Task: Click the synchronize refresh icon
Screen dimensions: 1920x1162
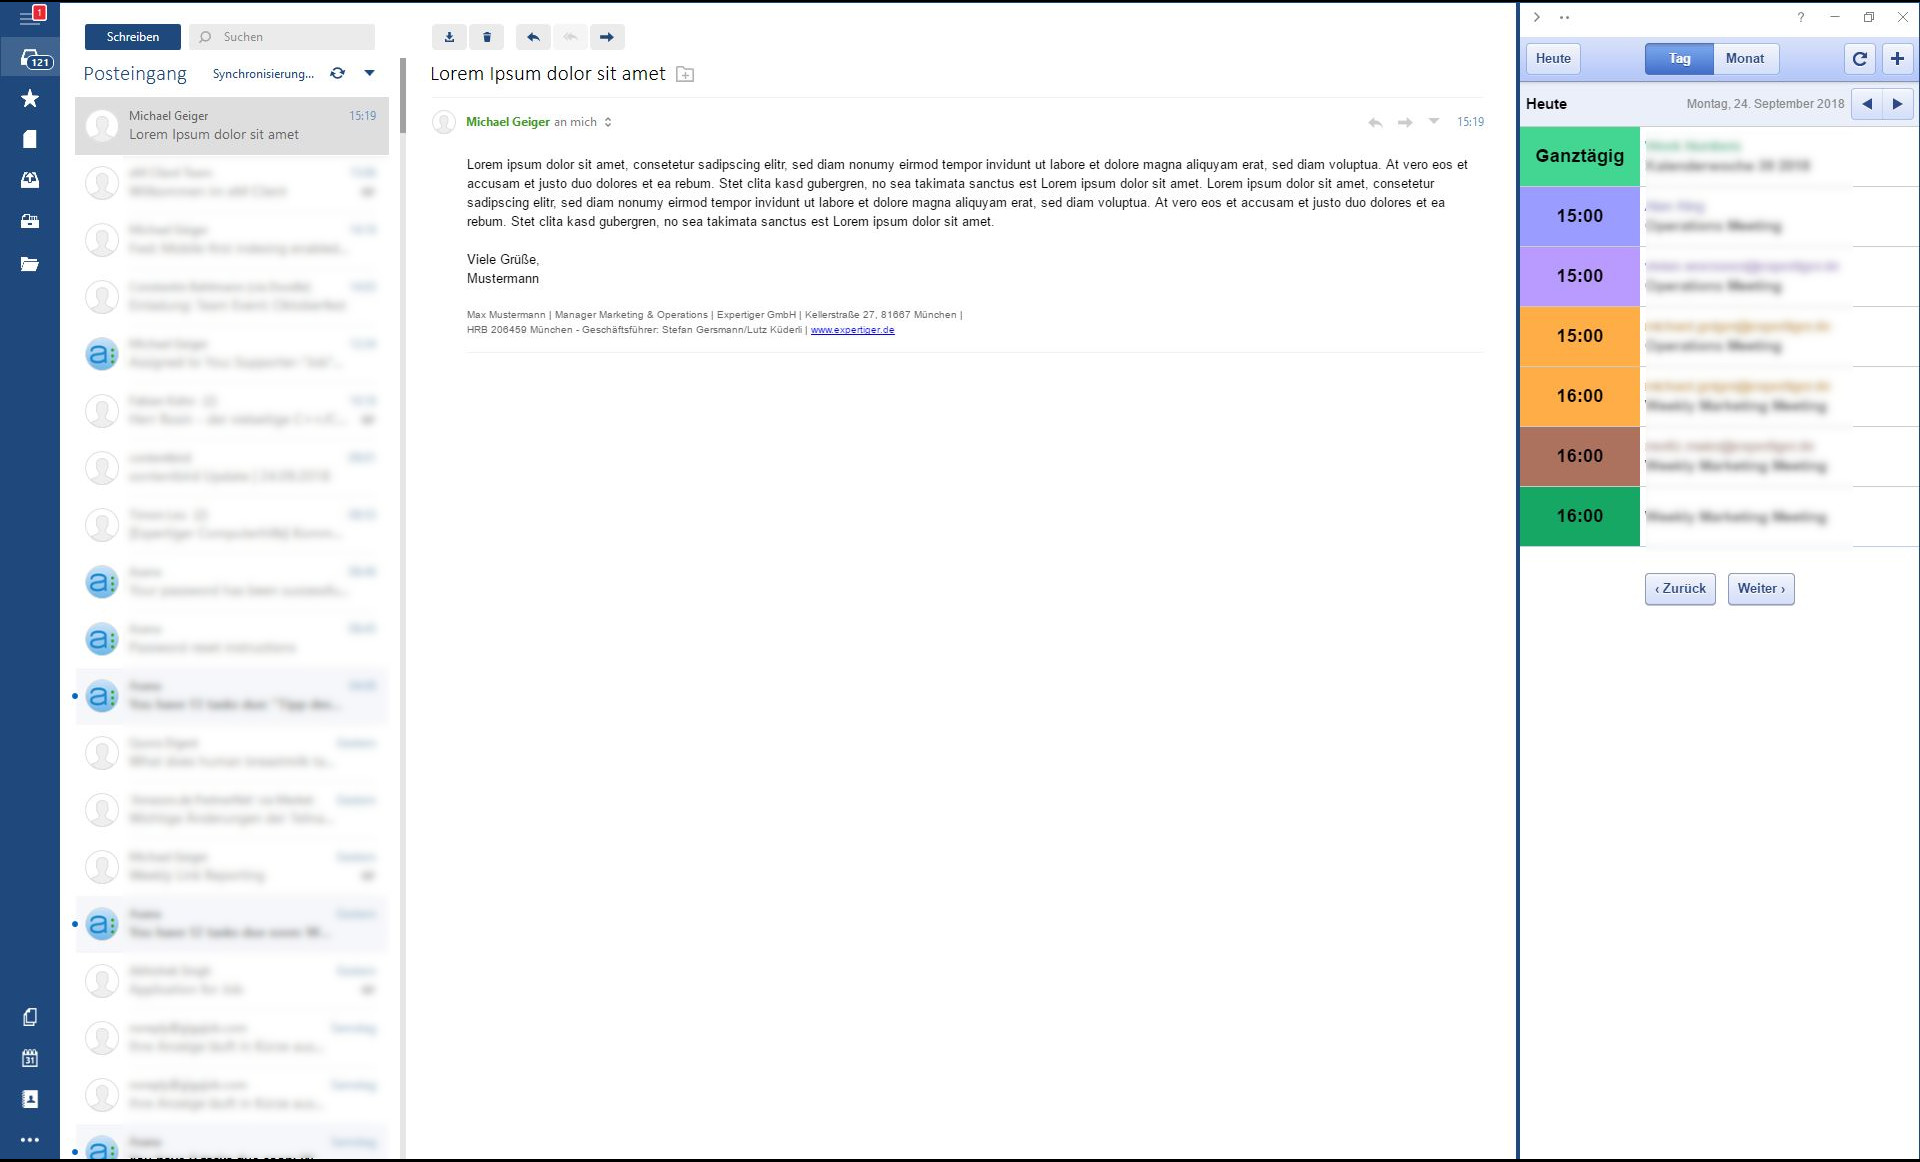Action: point(338,73)
